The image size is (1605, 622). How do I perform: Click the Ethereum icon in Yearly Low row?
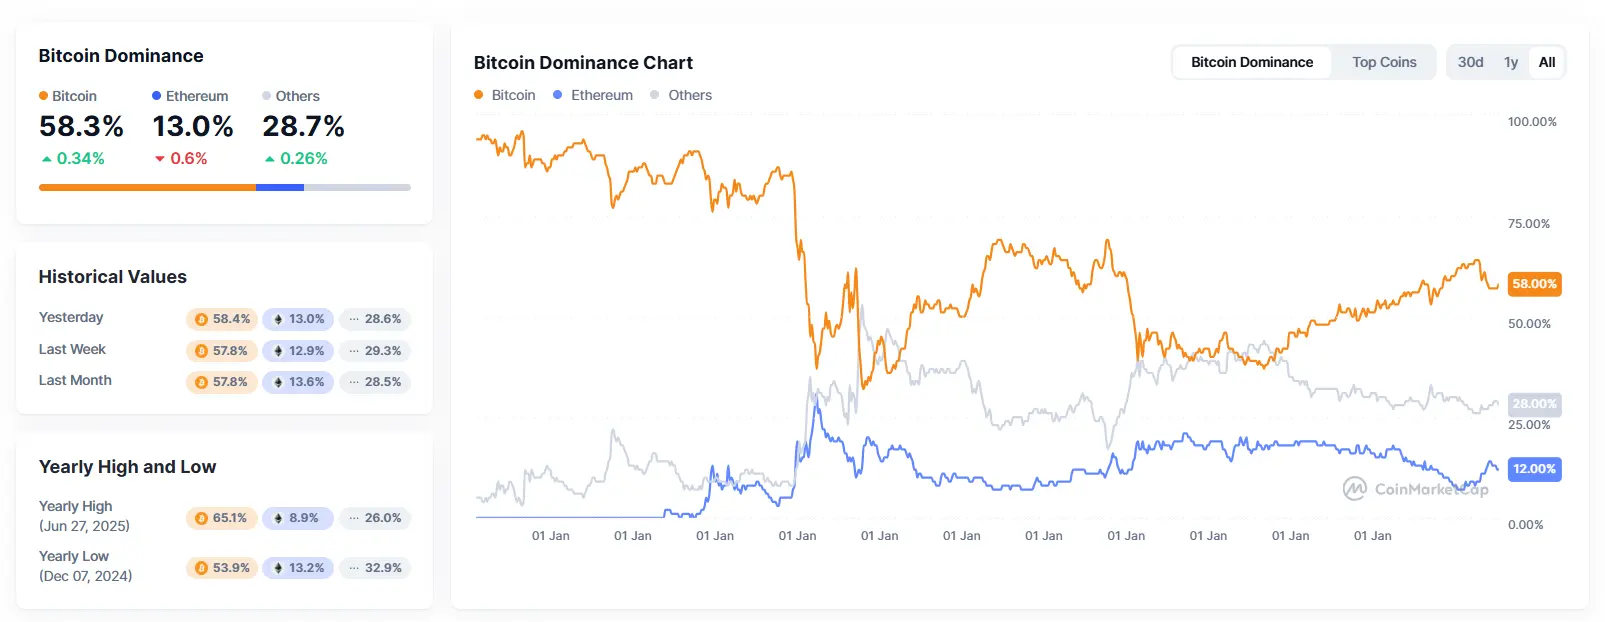pyautogui.click(x=278, y=568)
